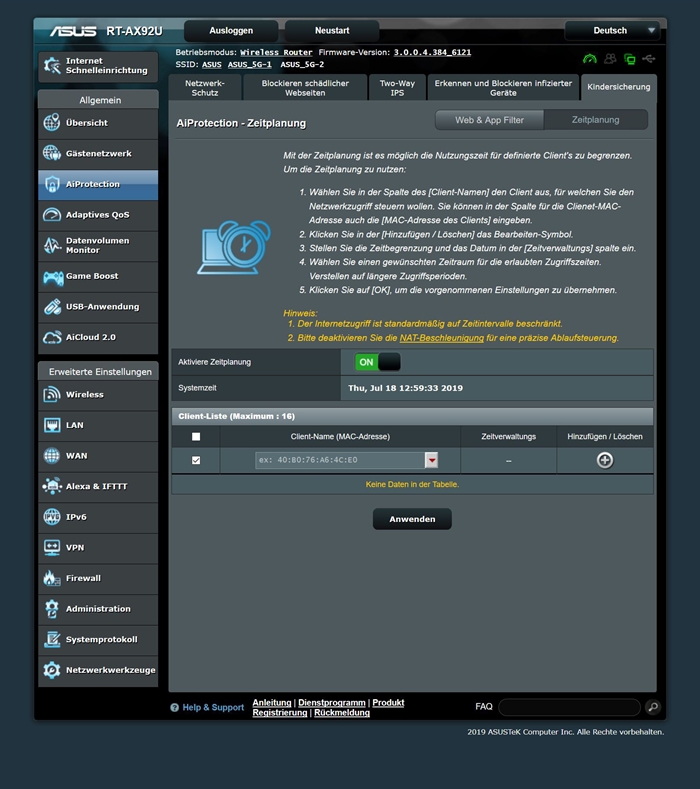The width and height of the screenshot is (700, 789).
Task: Open Anleitung link in footer
Action: 272,702
